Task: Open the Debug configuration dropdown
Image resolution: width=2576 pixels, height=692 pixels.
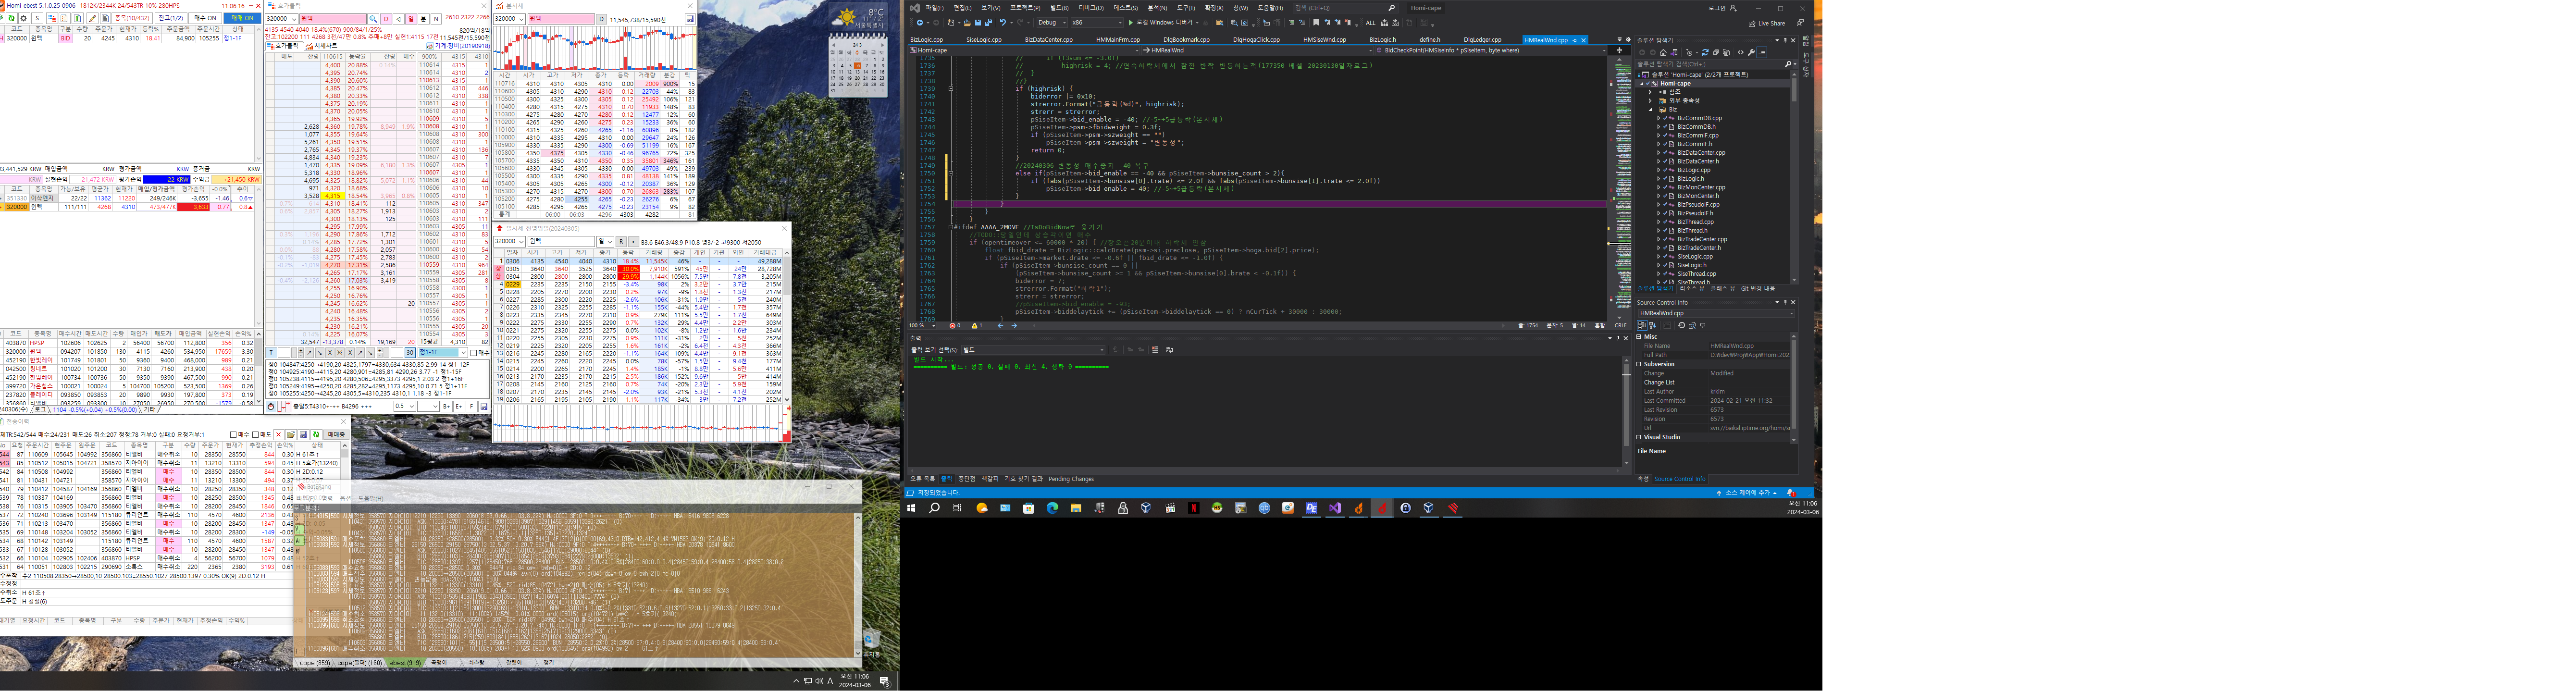Action: (1052, 23)
